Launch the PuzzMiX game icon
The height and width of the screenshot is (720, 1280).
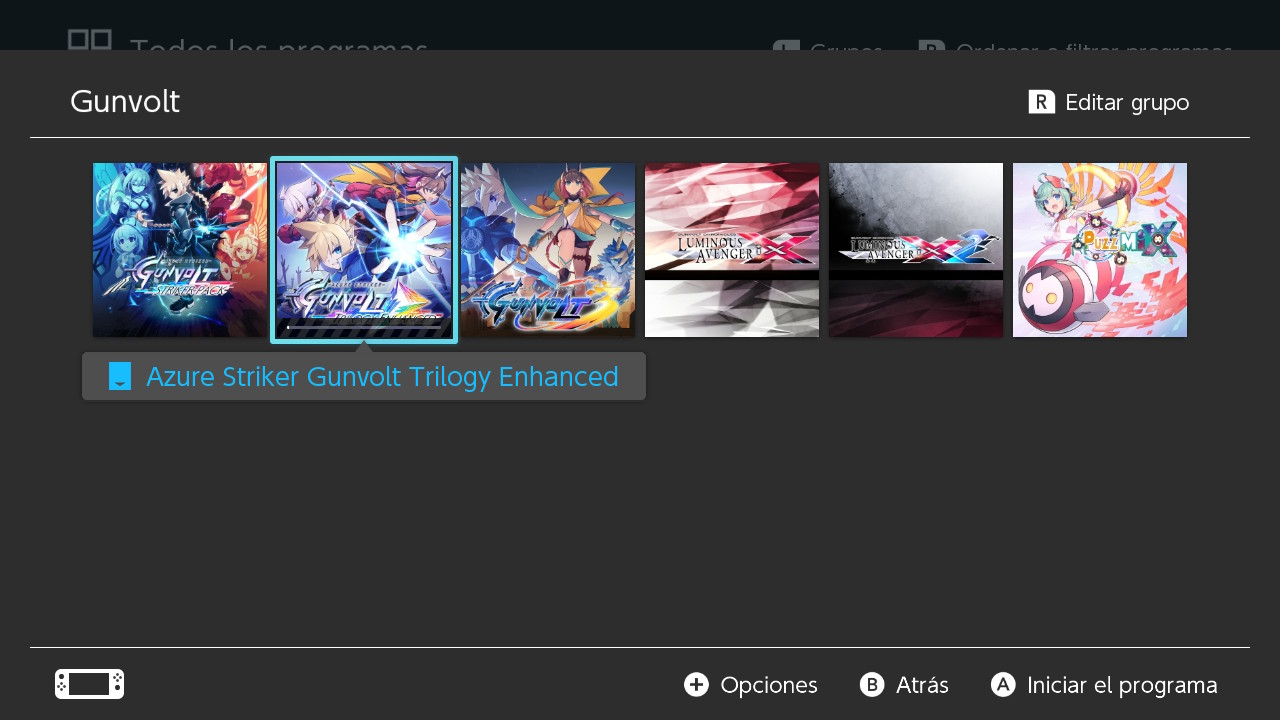coord(1100,250)
